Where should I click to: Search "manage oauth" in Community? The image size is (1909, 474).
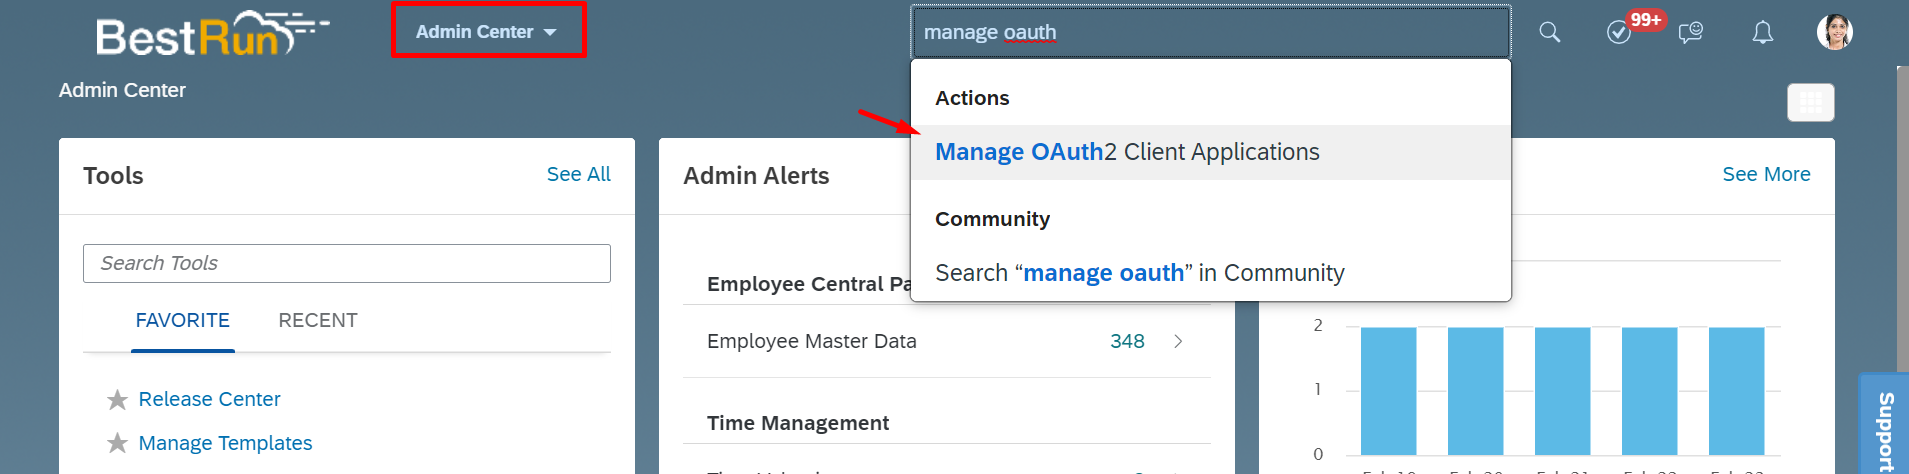[x=1210, y=273]
